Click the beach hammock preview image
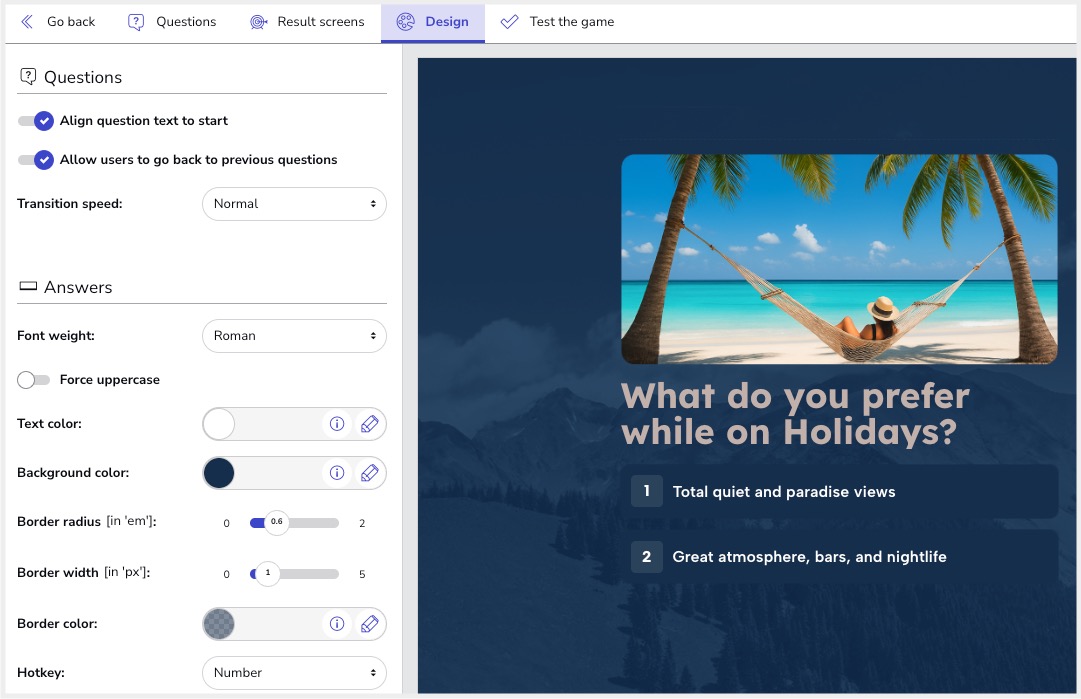 (x=839, y=259)
